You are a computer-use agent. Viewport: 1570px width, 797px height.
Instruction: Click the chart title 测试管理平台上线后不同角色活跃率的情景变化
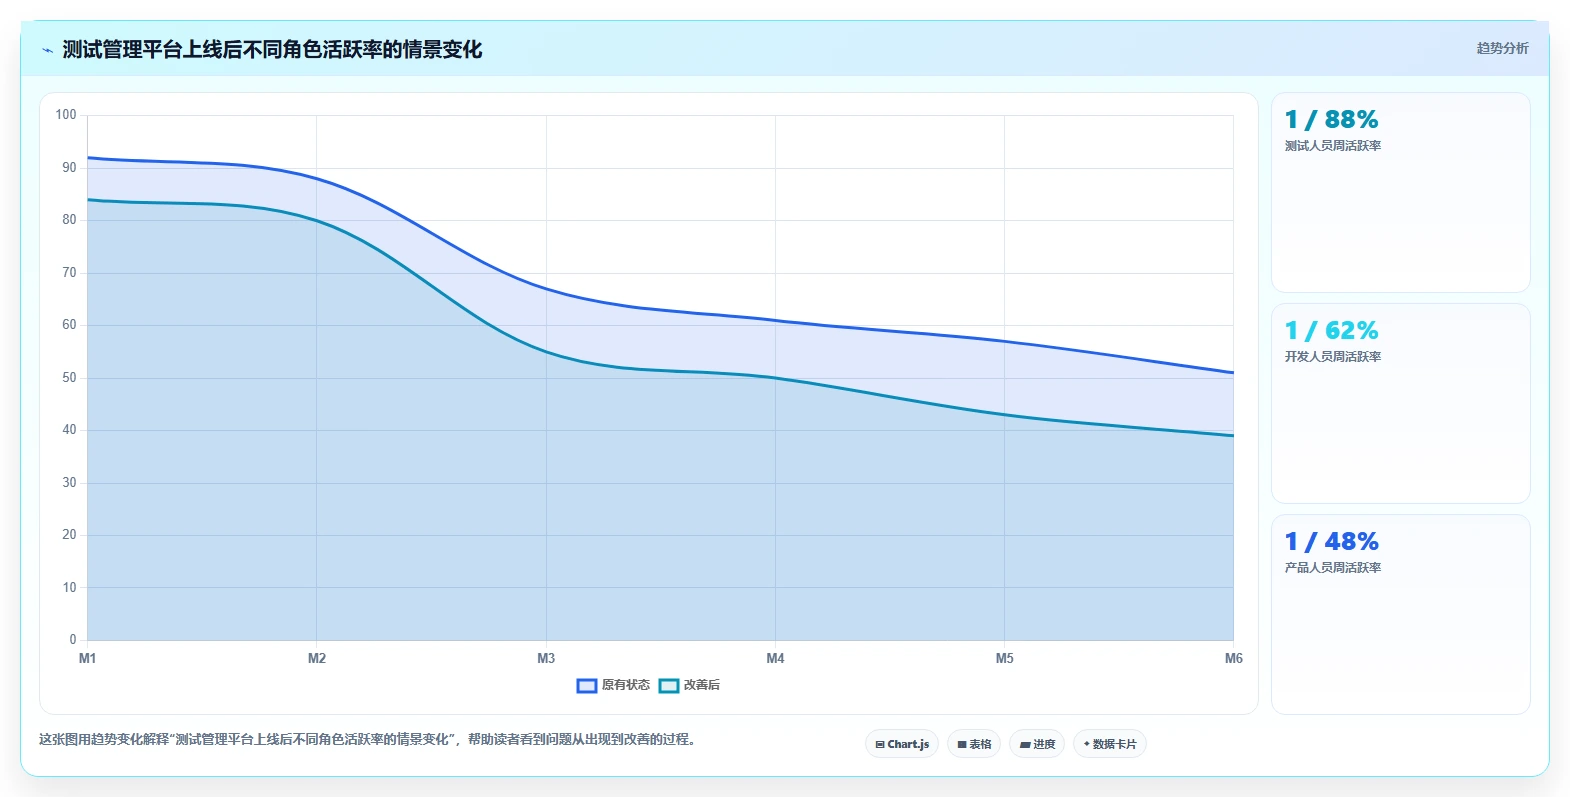272,49
